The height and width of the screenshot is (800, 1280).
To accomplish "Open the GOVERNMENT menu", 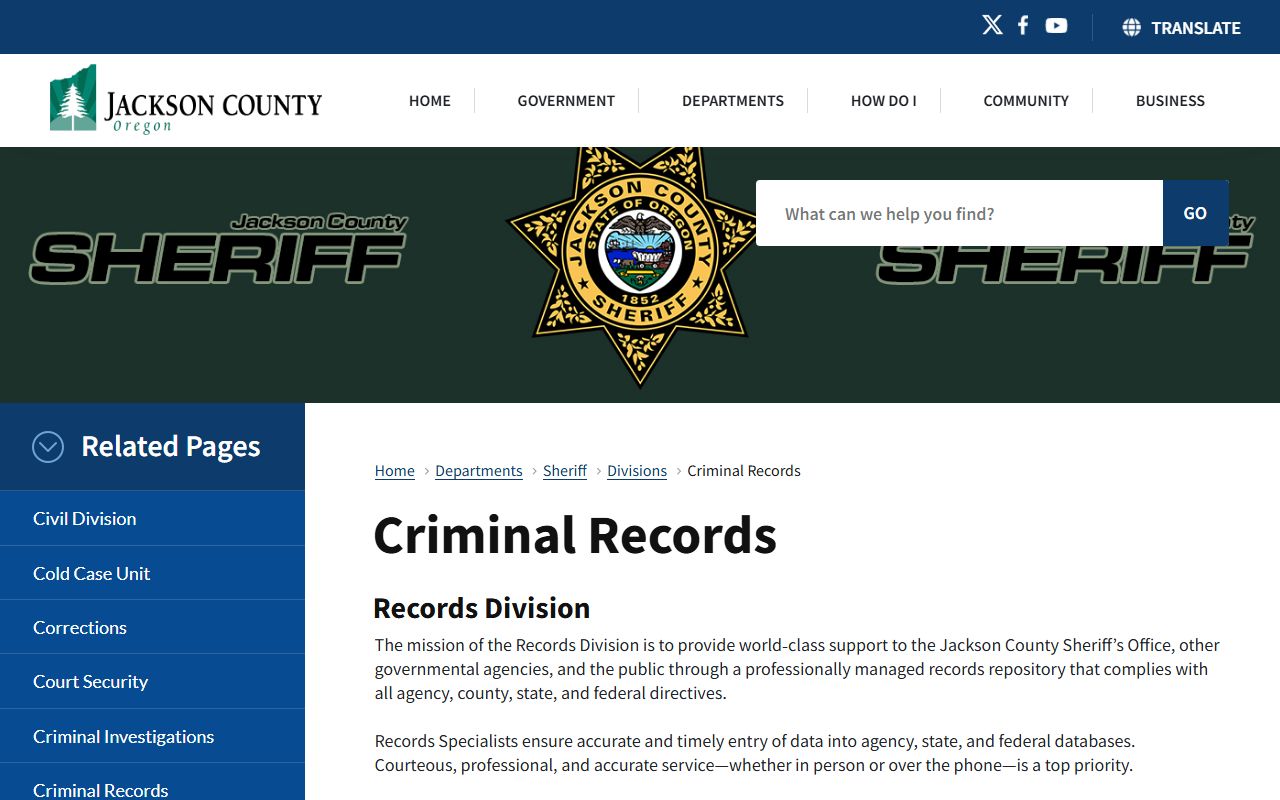I will [x=566, y=101].
